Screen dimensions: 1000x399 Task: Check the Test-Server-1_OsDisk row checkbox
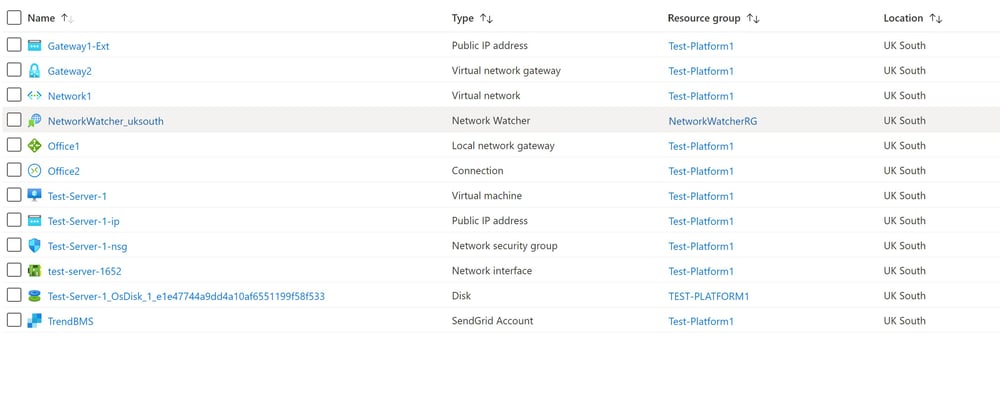tap(14, 295)
